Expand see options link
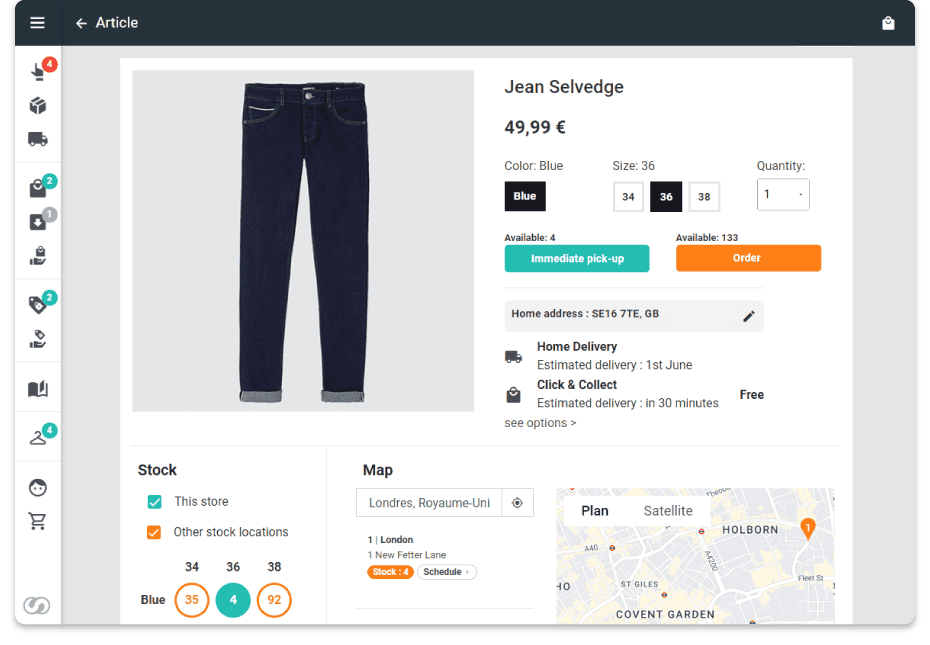This screenshot has height=645, width=930. pyautogui.click(x=540, y=423)
